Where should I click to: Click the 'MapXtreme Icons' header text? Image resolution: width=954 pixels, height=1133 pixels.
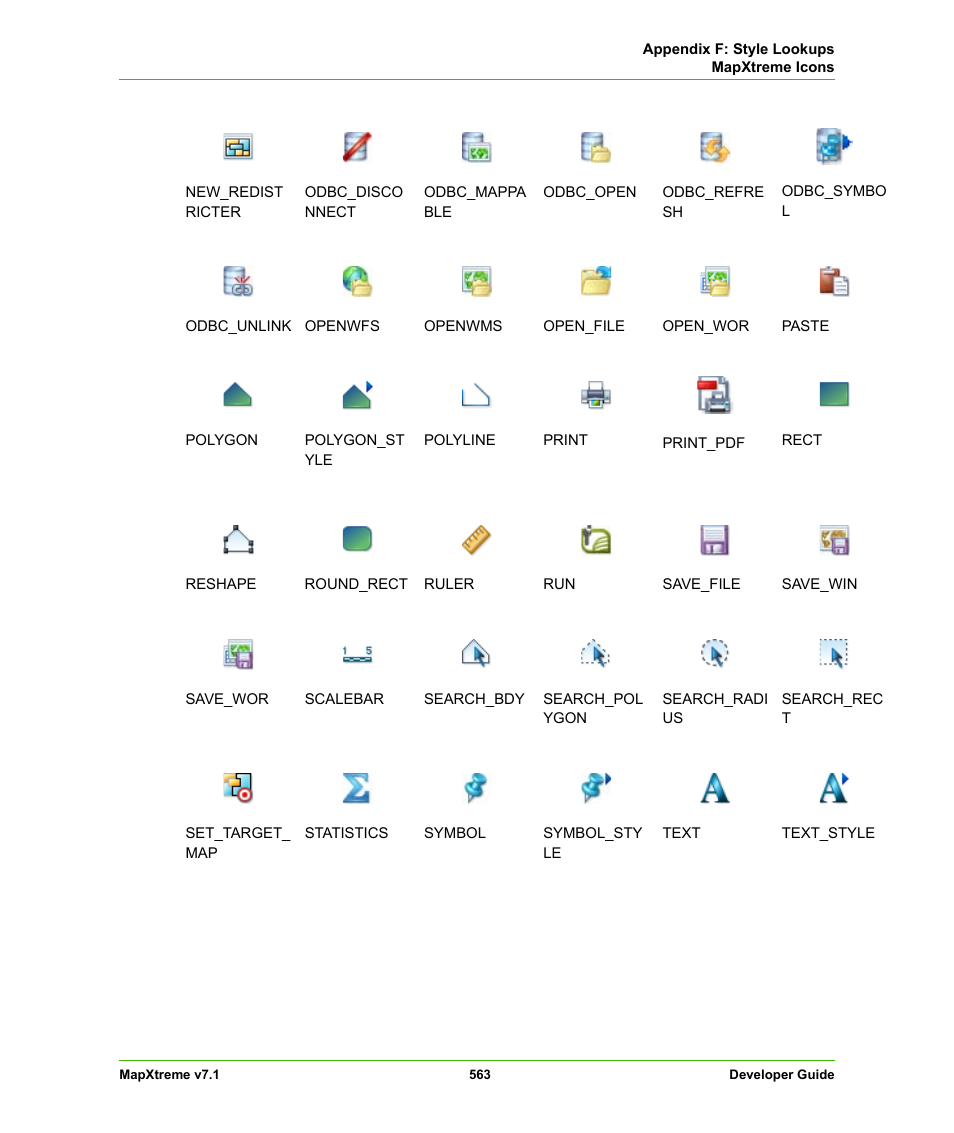[x=773, y=67]
